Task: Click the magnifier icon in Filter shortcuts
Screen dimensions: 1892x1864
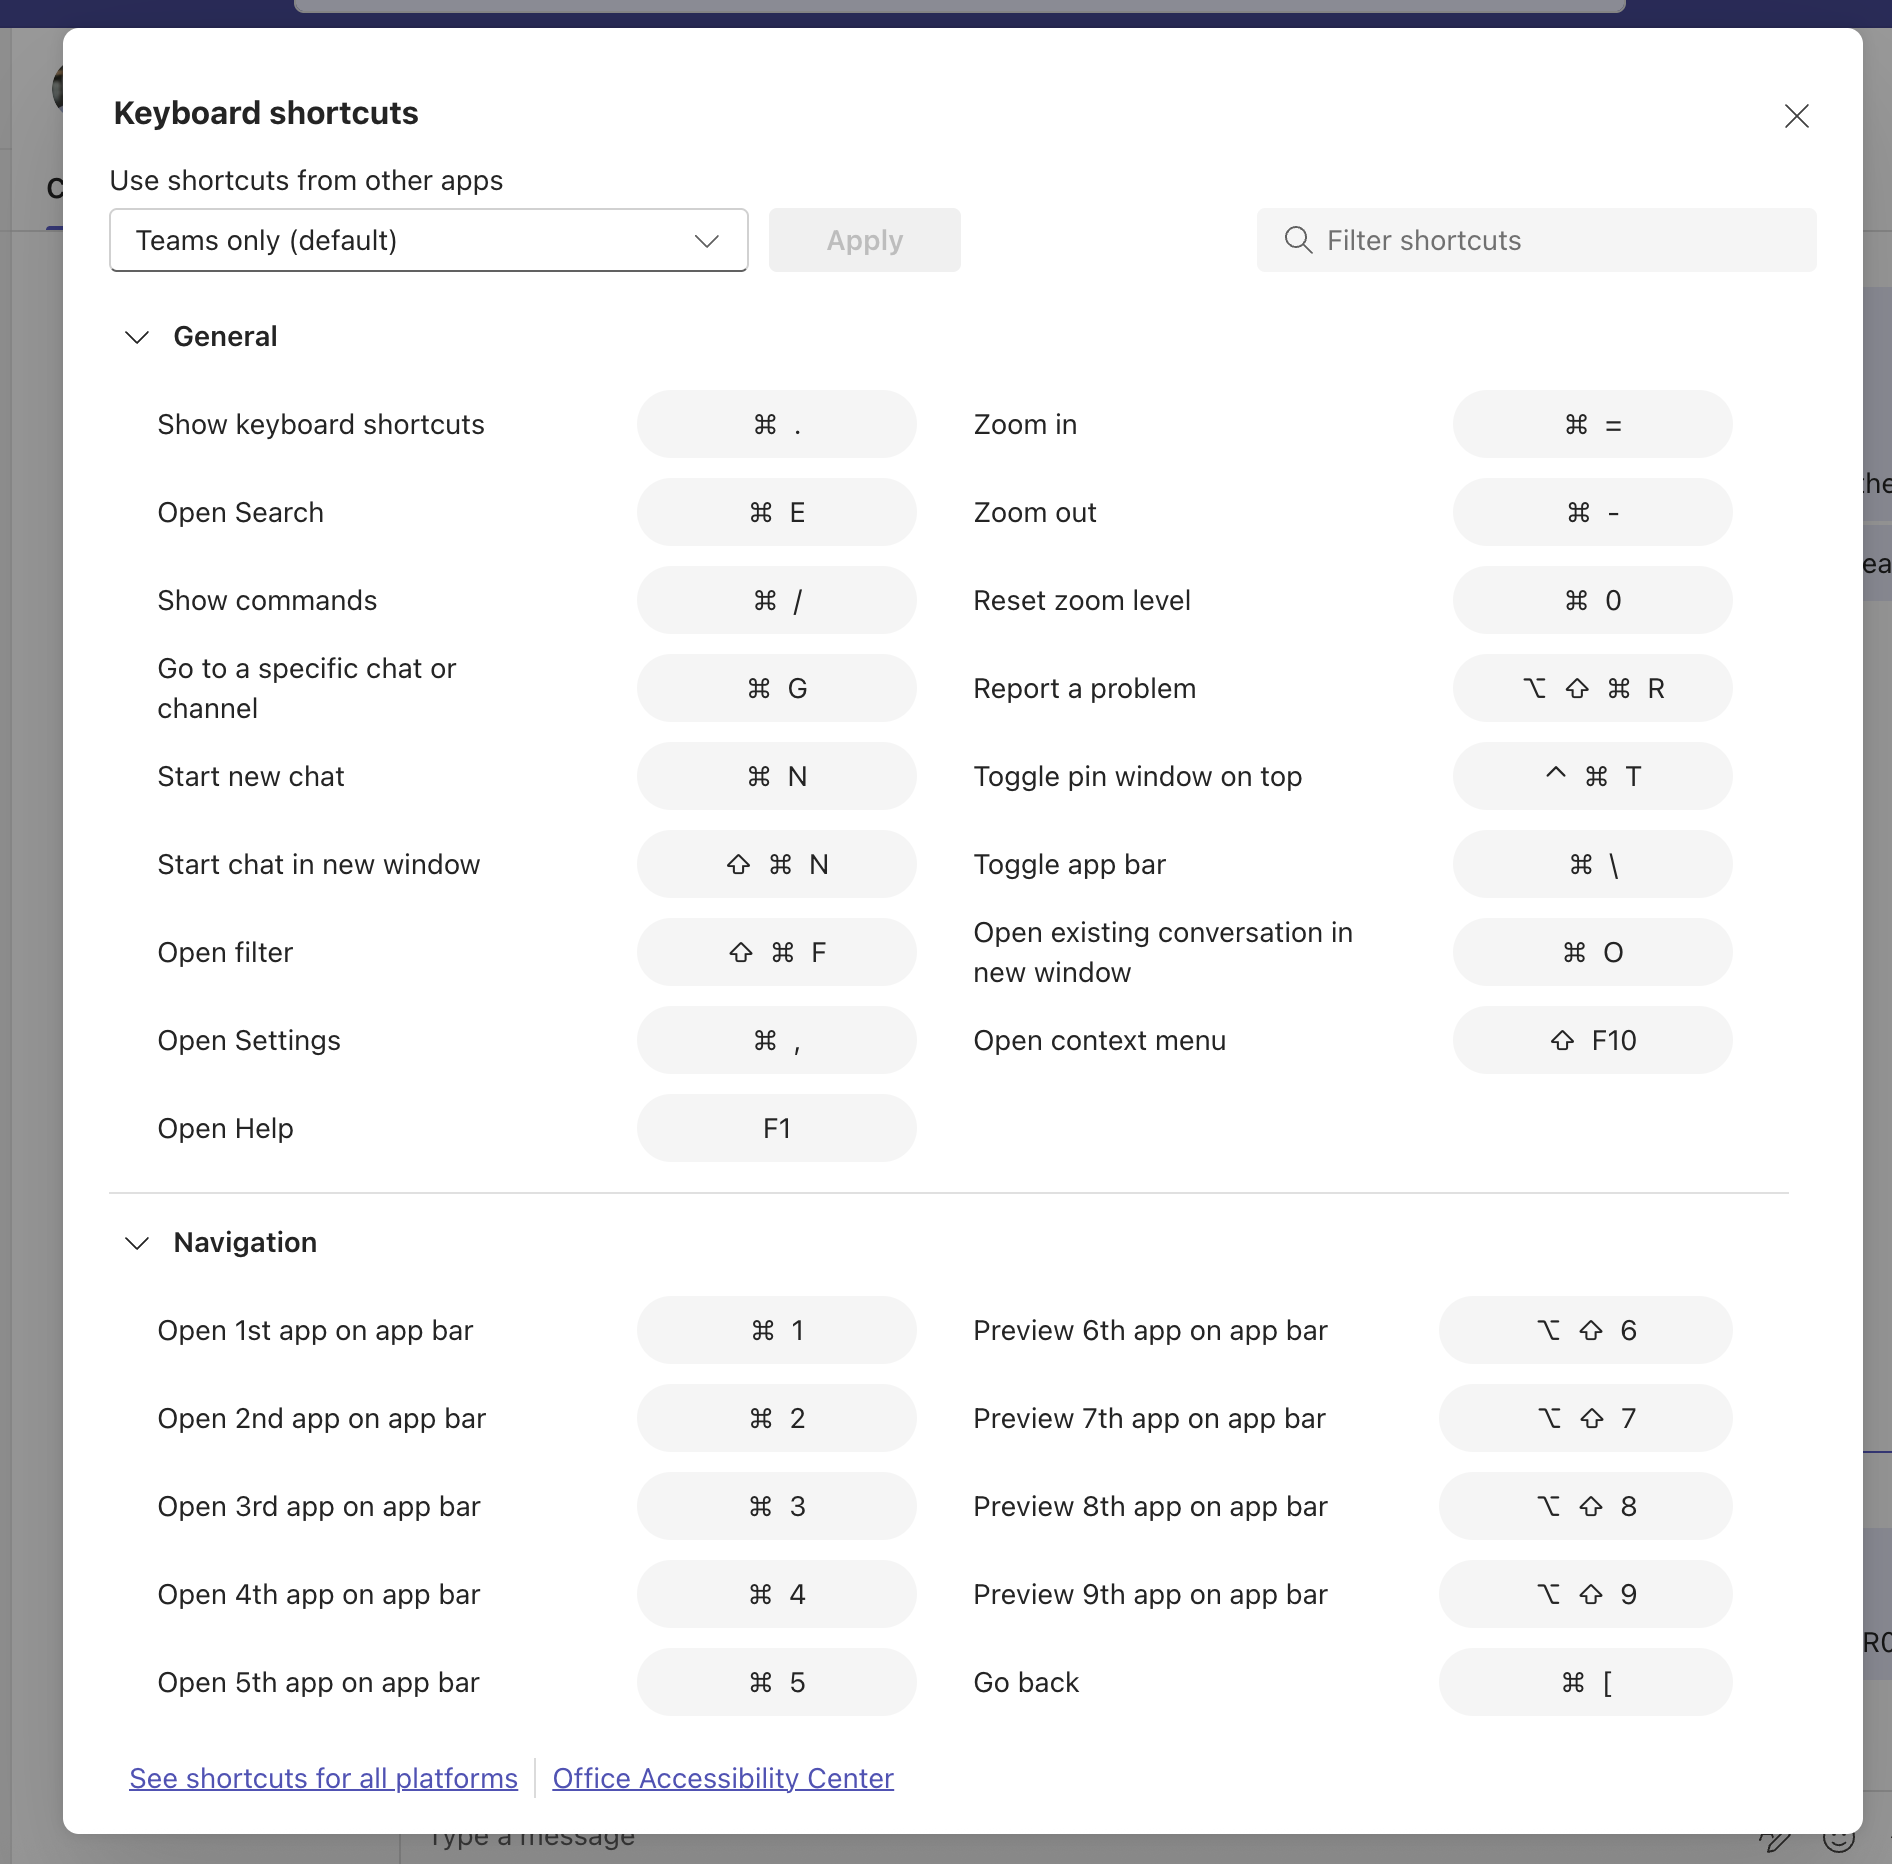Action: 1298,240
